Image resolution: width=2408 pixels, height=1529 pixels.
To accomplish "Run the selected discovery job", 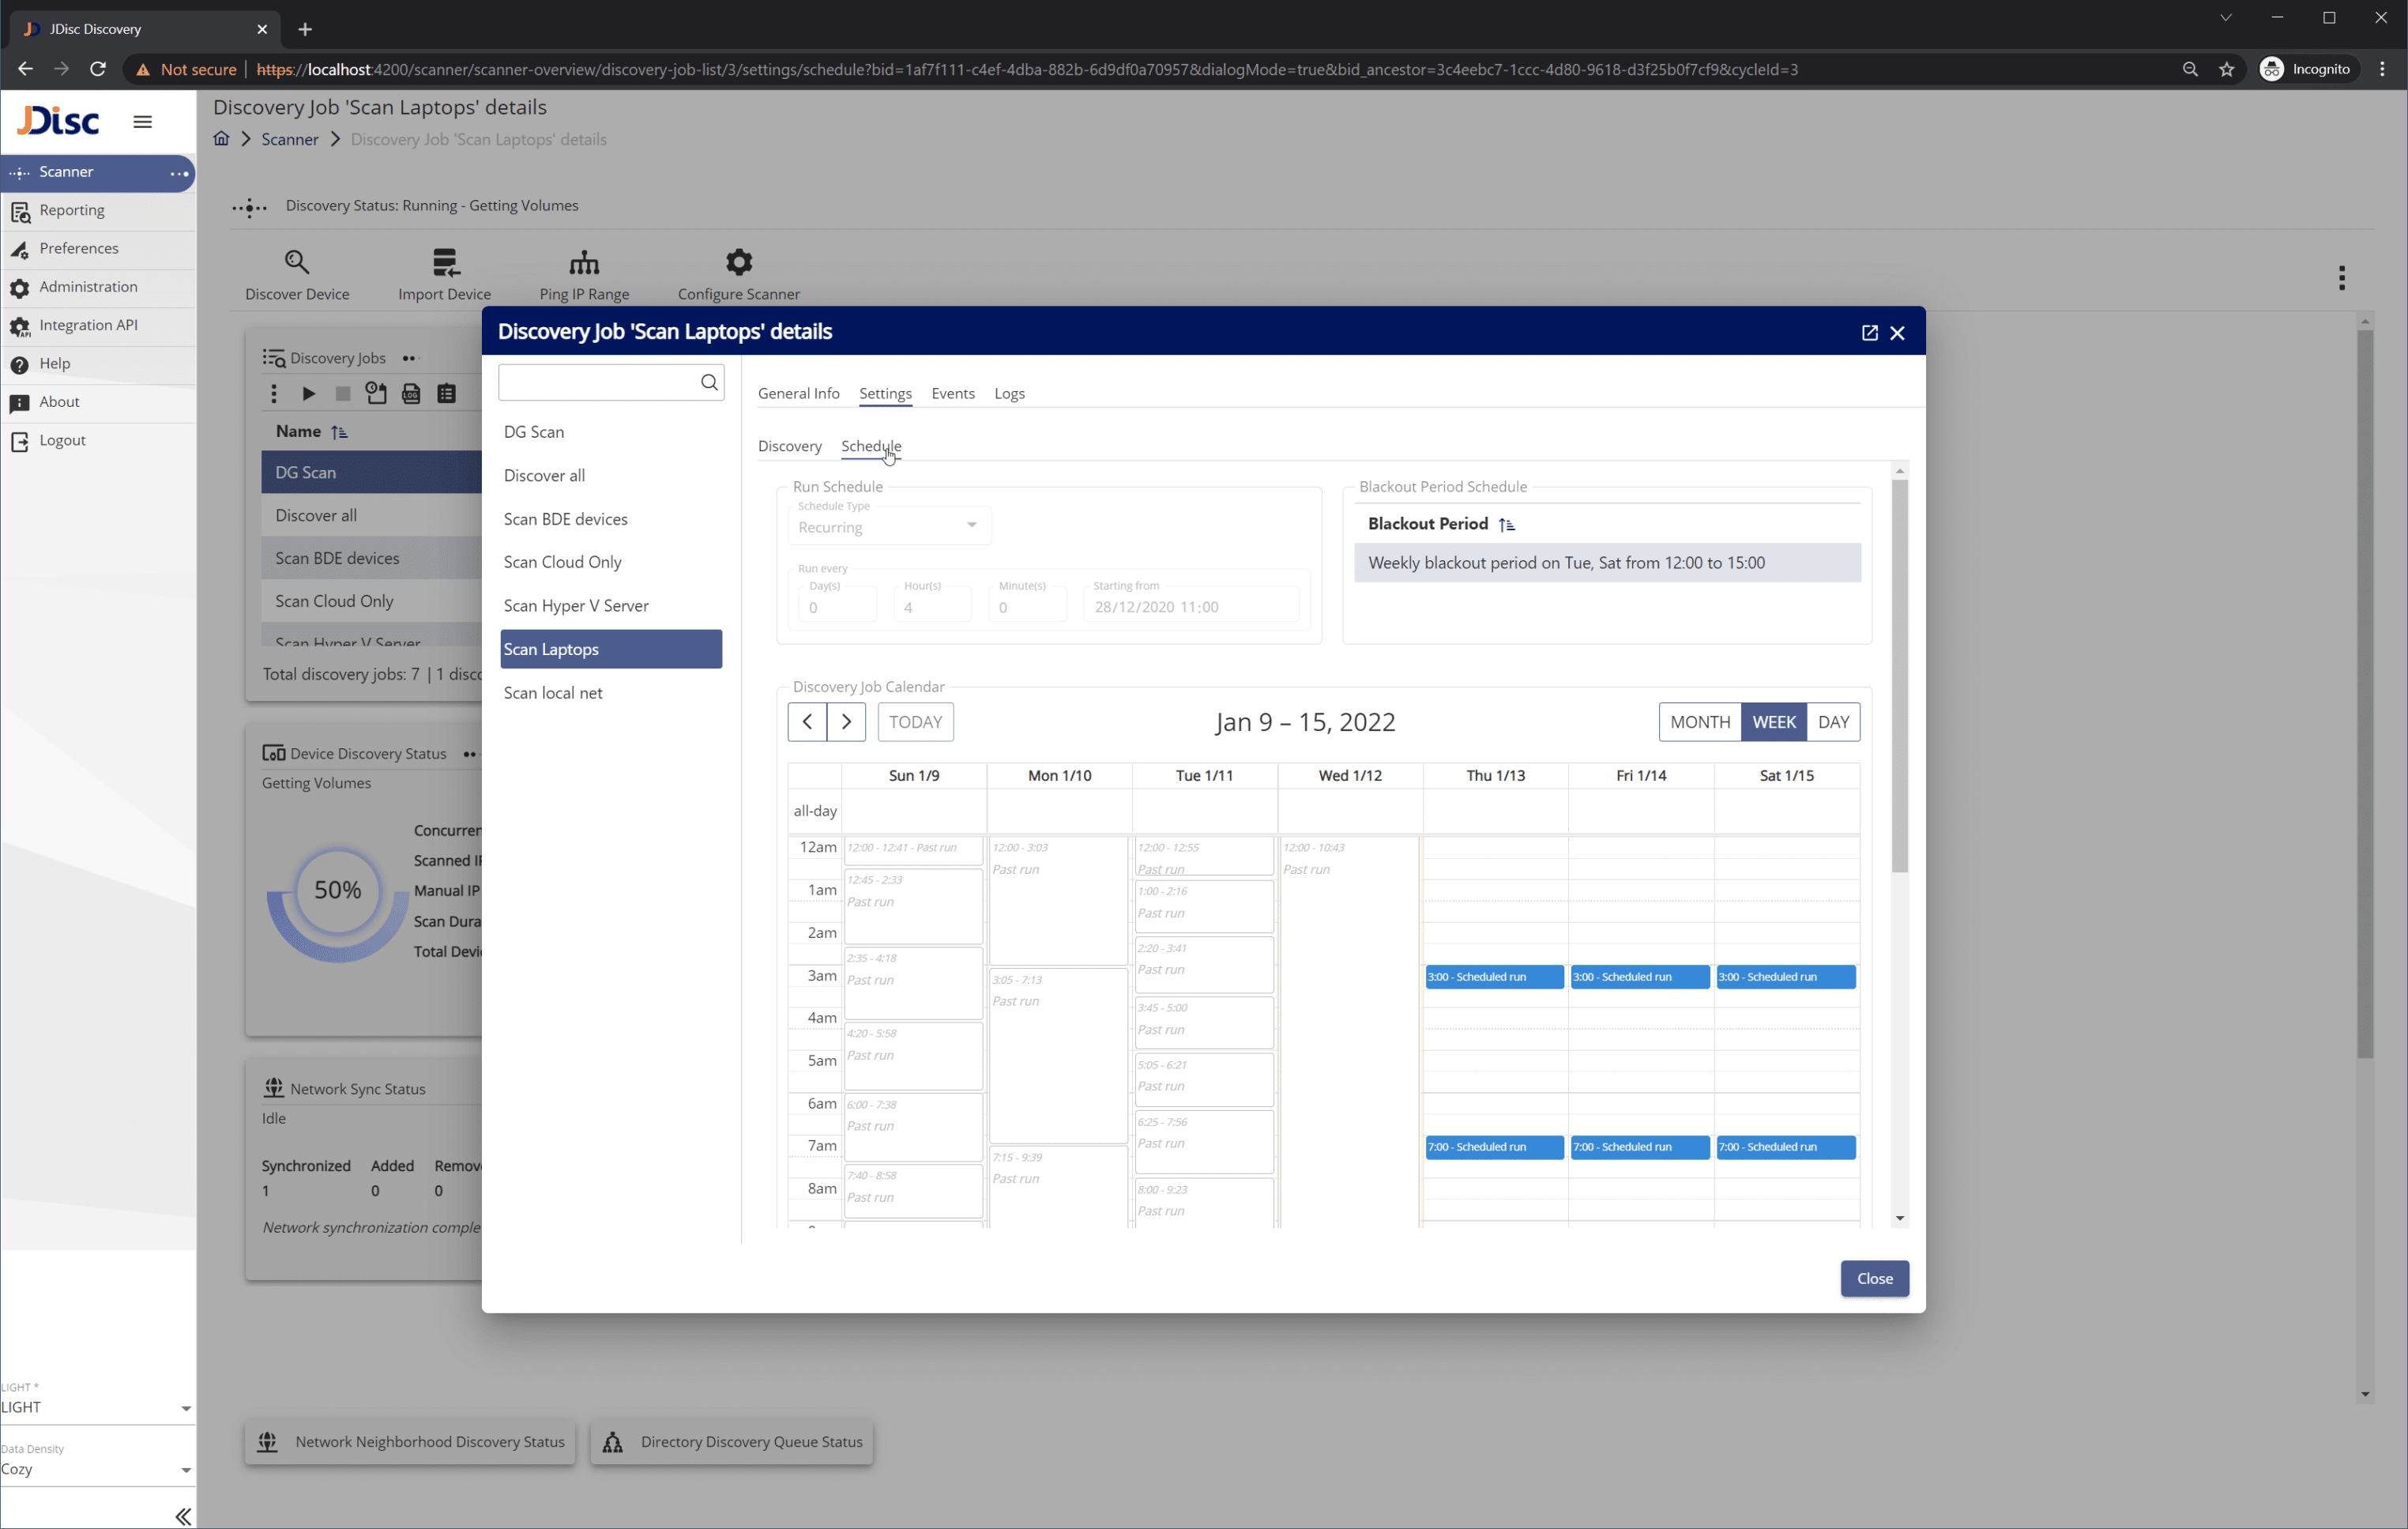I will point(308,393).
